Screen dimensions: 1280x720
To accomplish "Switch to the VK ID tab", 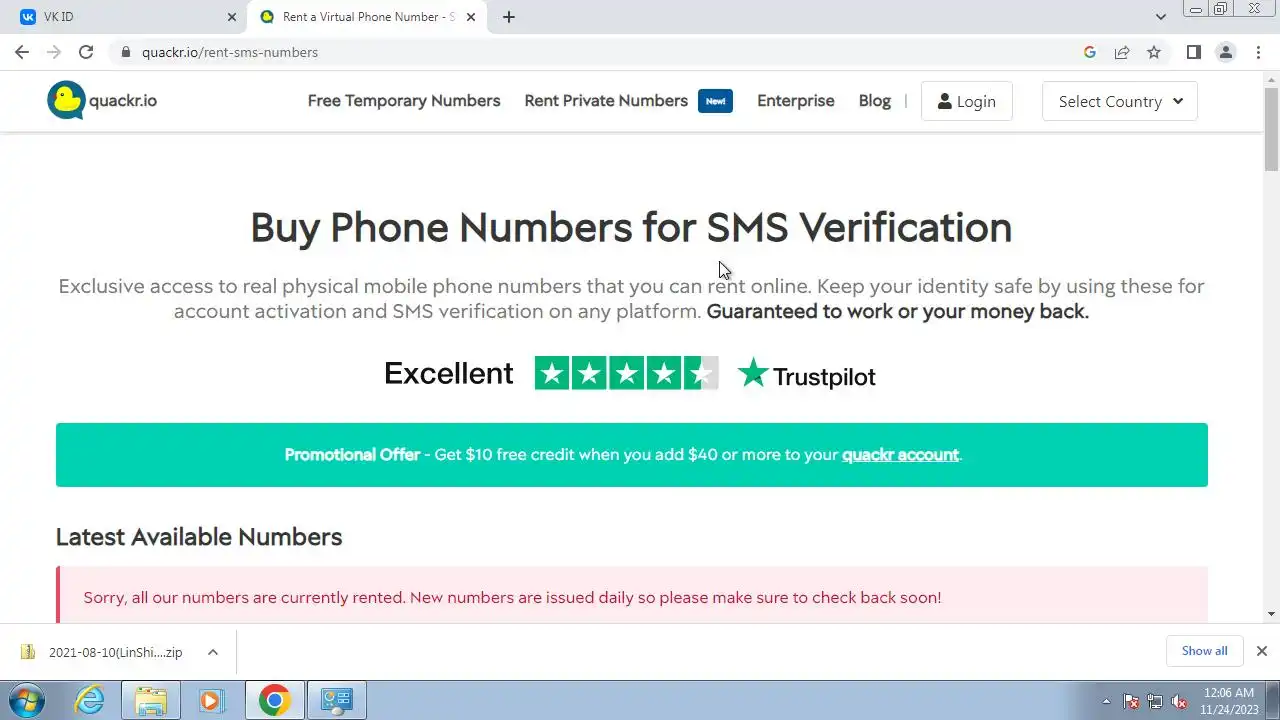I will pyautogui.click(x=124, y=17).
